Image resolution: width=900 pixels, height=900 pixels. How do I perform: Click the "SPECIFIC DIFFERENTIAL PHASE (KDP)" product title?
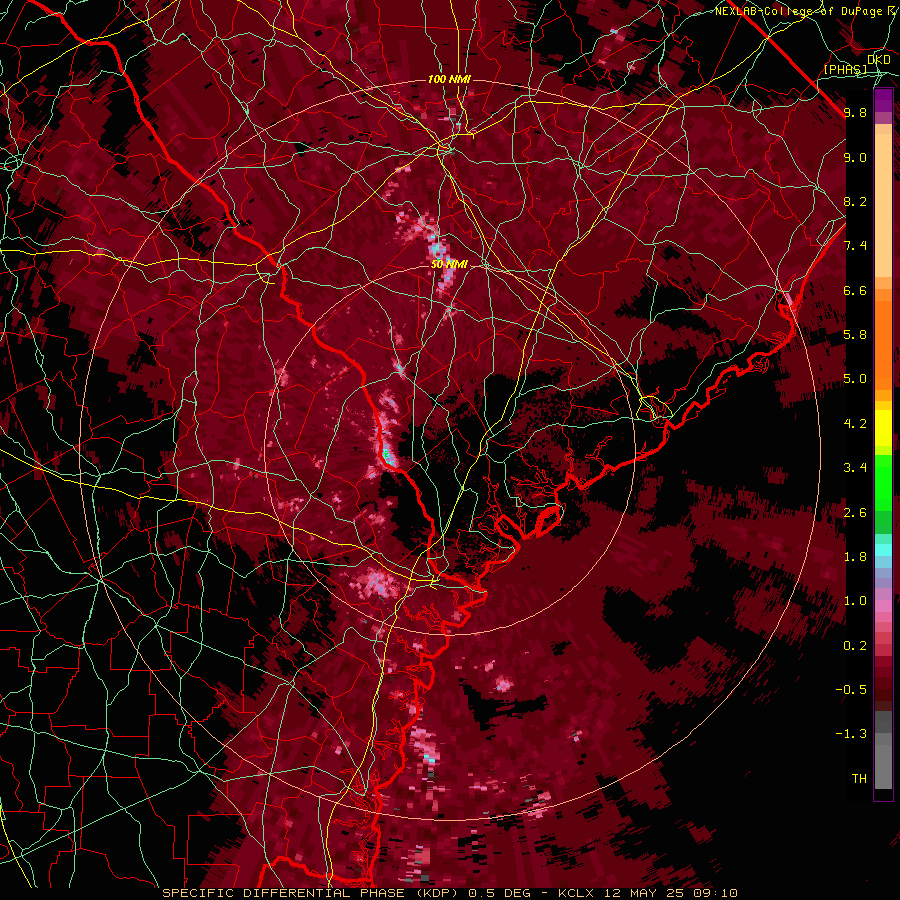pyautogui.click(x=312, y=893)
